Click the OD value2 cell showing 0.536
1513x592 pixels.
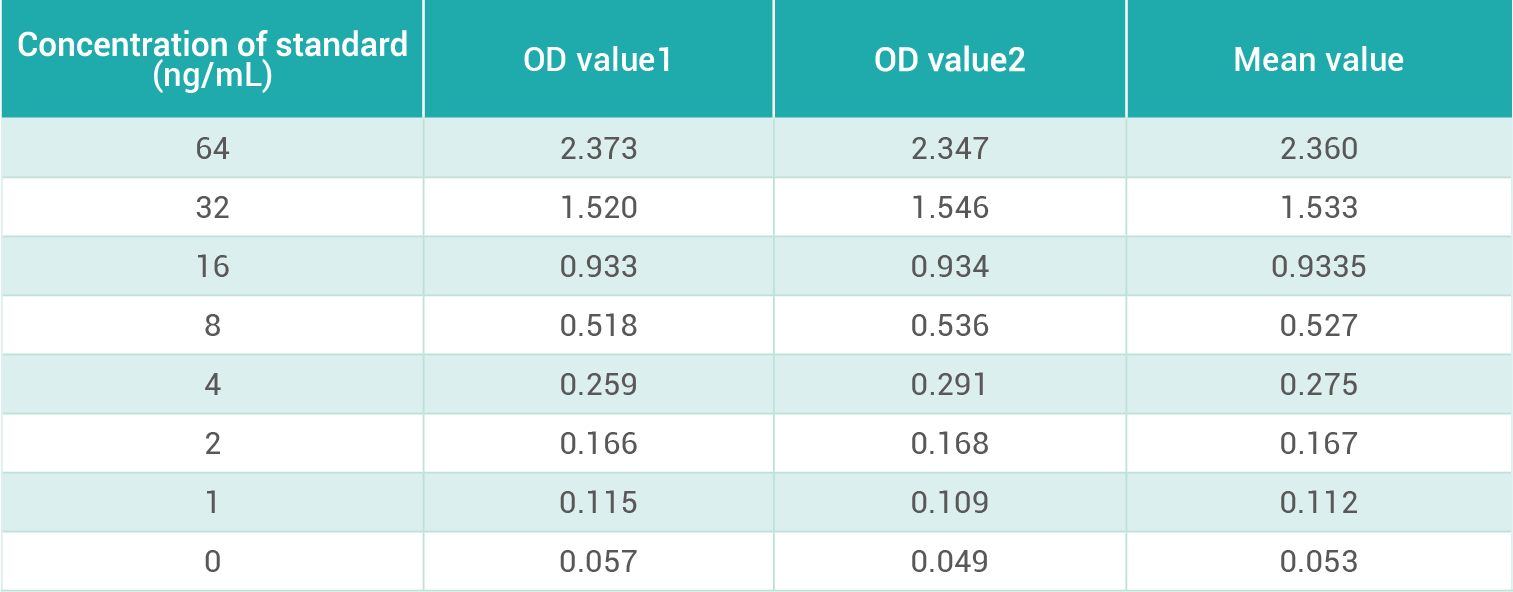click(949, 326)
